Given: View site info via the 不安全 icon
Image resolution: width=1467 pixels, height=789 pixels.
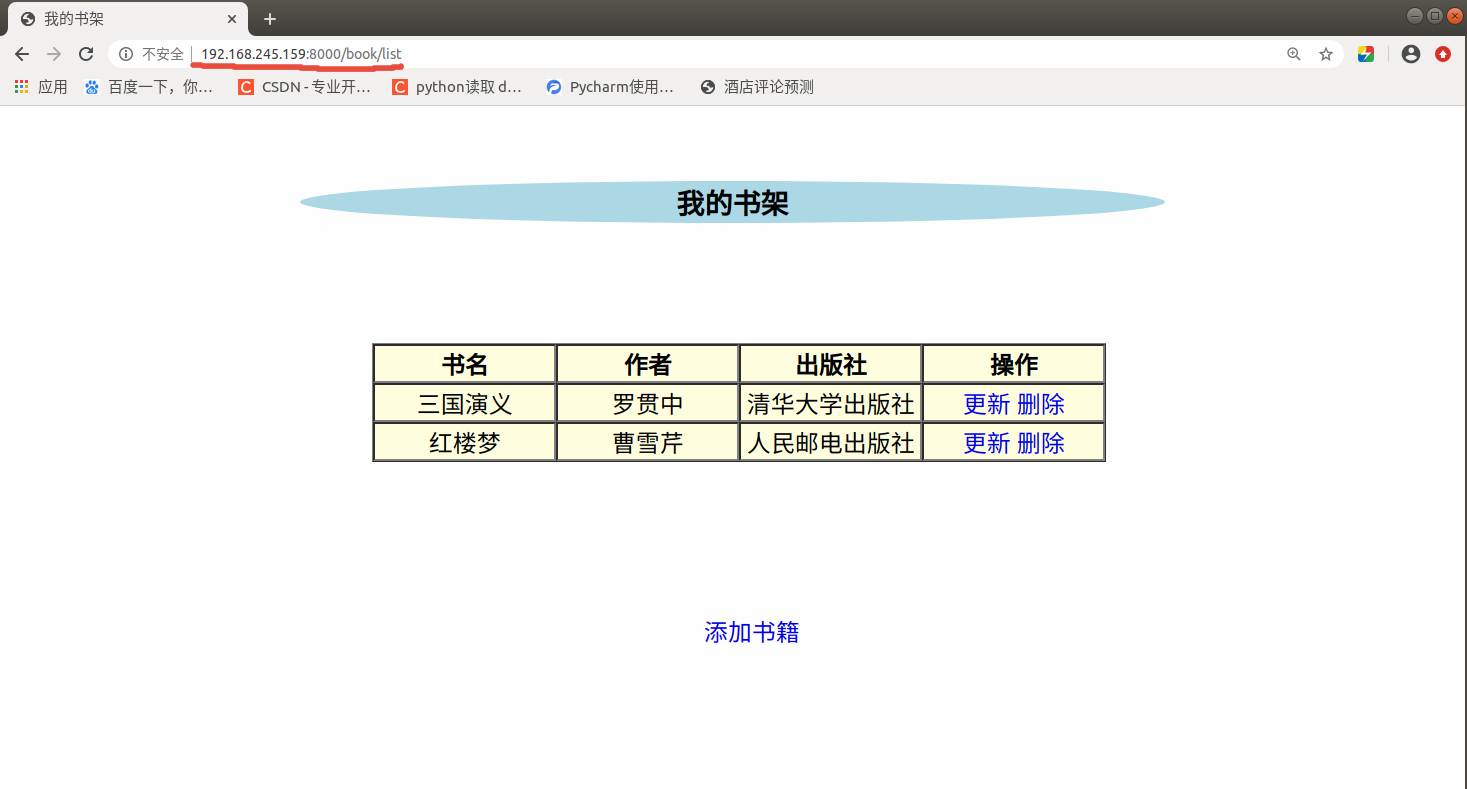Looking at the screenshot, I should point(125,54).
